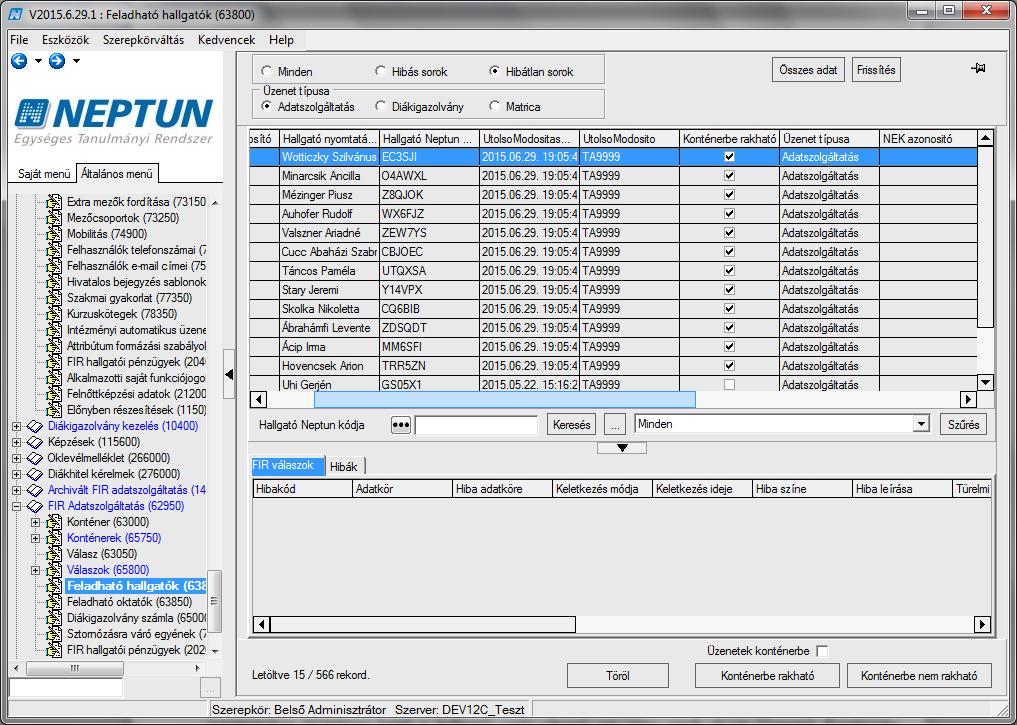Expand the Válaszok (65800) node

tap(36, 570)
